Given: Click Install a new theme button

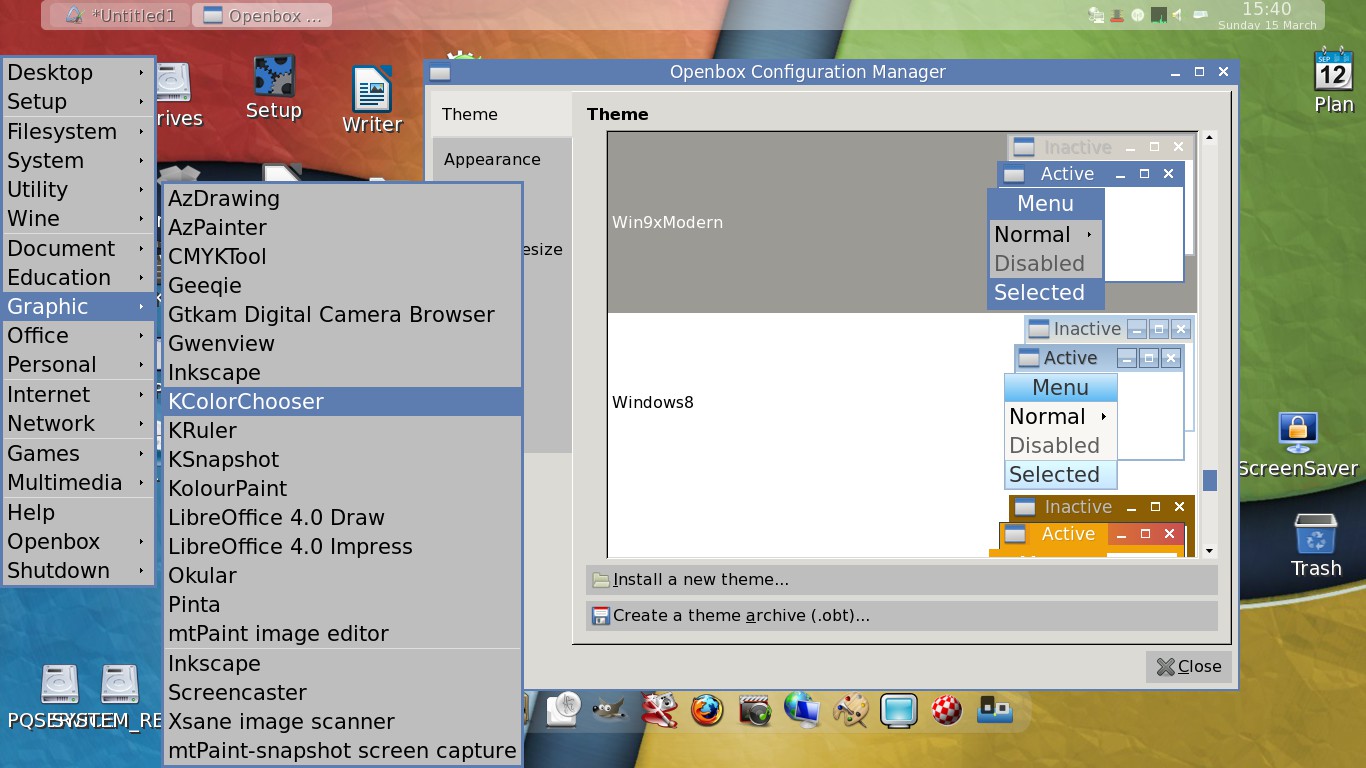Looking at the screenshot, I should 901,579.
